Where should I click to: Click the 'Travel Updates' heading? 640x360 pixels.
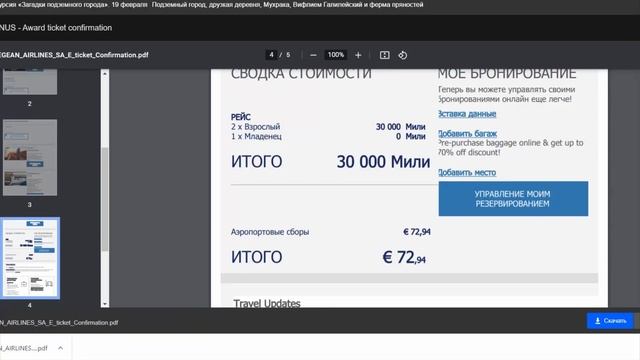click(267, 303)
